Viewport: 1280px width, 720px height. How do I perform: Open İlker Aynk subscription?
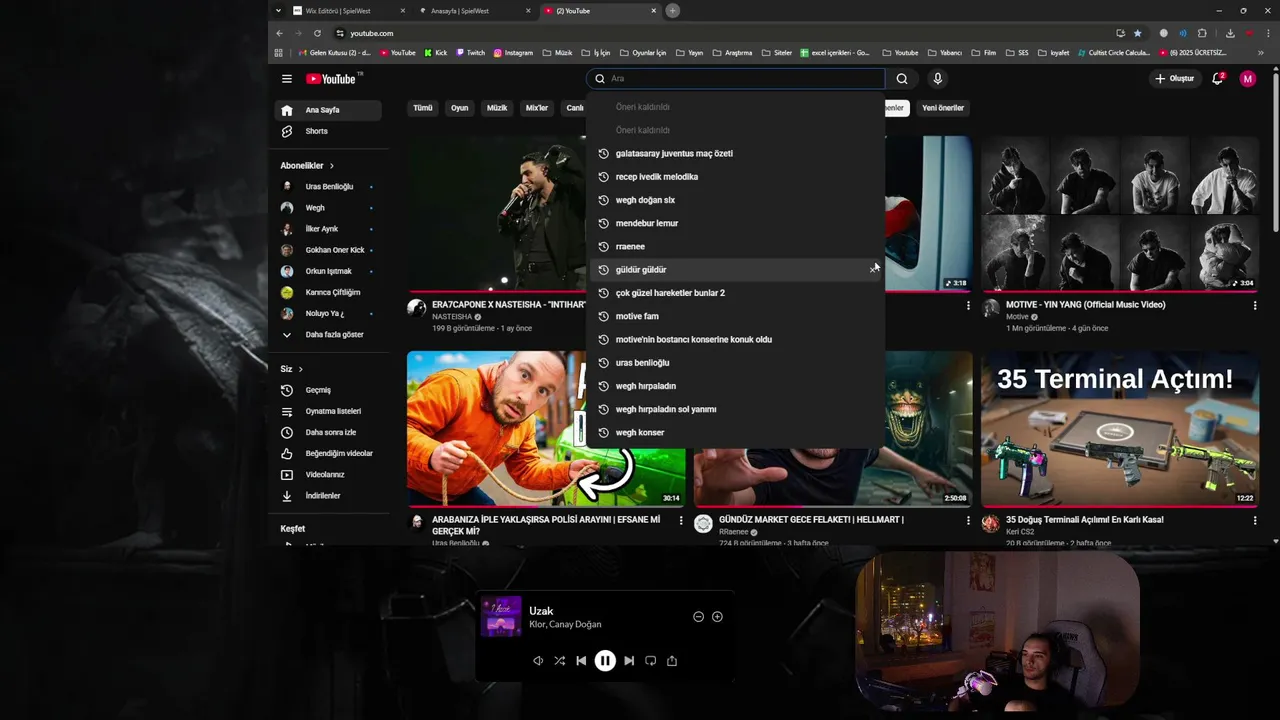tap(328, 229)
